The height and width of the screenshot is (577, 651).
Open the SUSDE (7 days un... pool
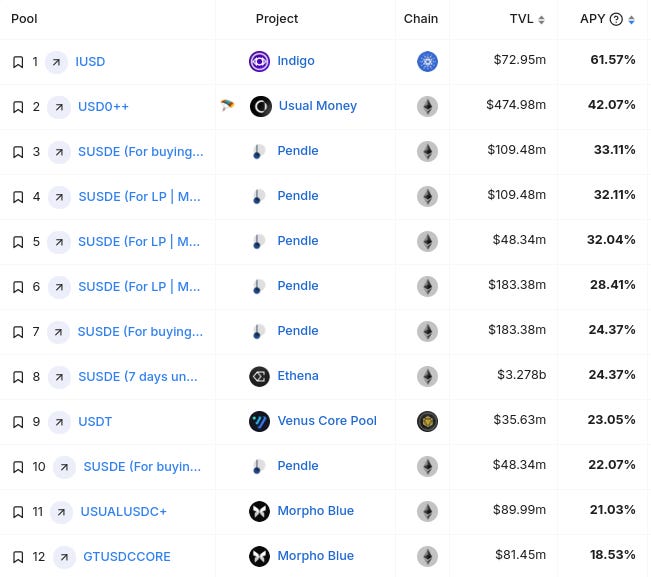click(x=138, y=377)
